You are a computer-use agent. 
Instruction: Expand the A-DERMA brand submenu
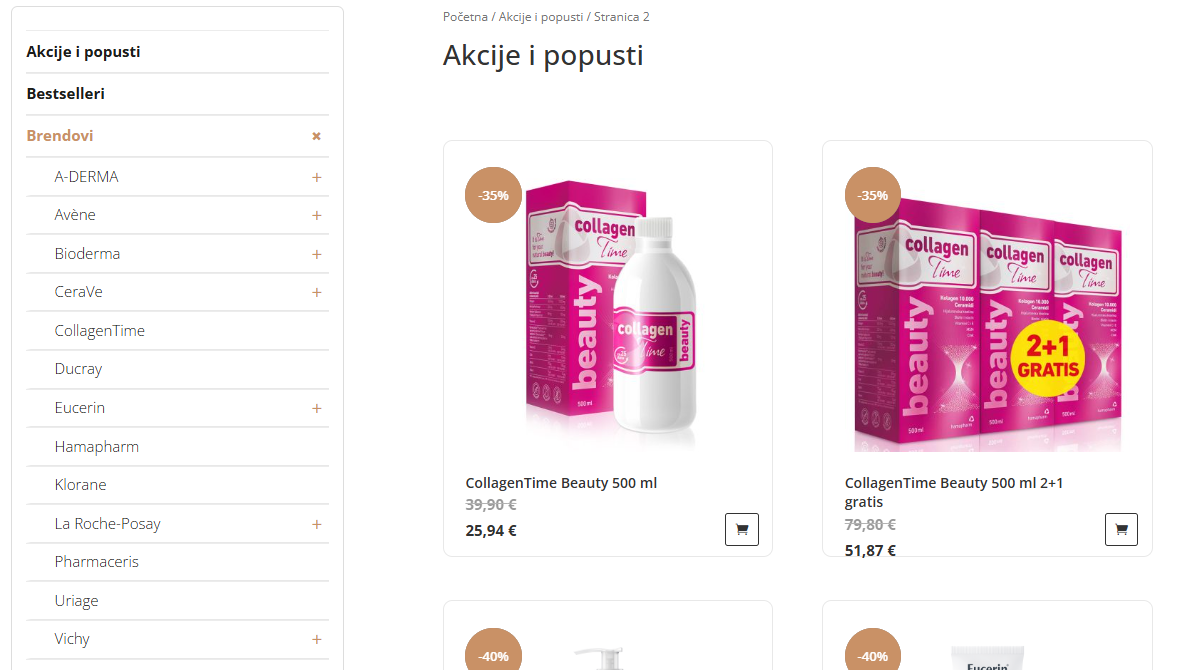317,177
